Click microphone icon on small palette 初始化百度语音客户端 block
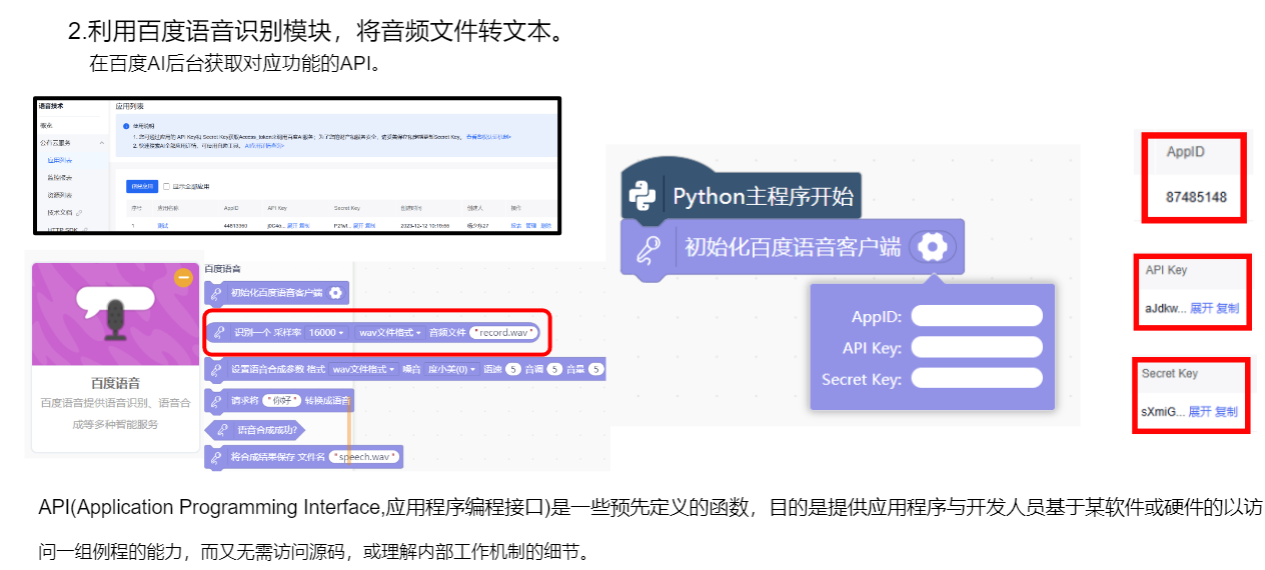The height and width of the screenshot is (570, 1265). (216, 293)
